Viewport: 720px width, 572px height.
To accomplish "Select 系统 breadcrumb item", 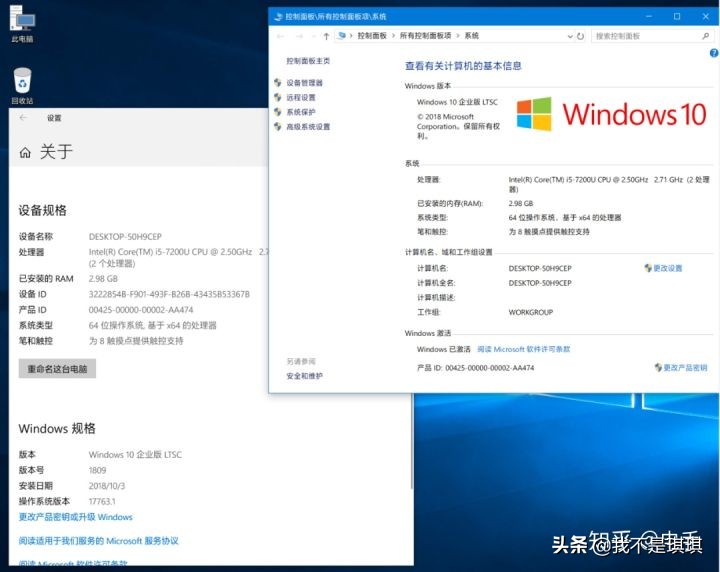I will click(x=472, y=36).
